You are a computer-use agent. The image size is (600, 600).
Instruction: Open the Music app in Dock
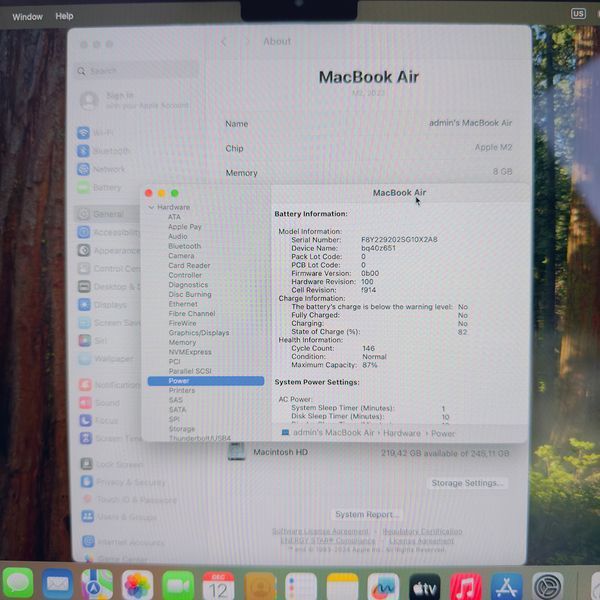(466, 587)
